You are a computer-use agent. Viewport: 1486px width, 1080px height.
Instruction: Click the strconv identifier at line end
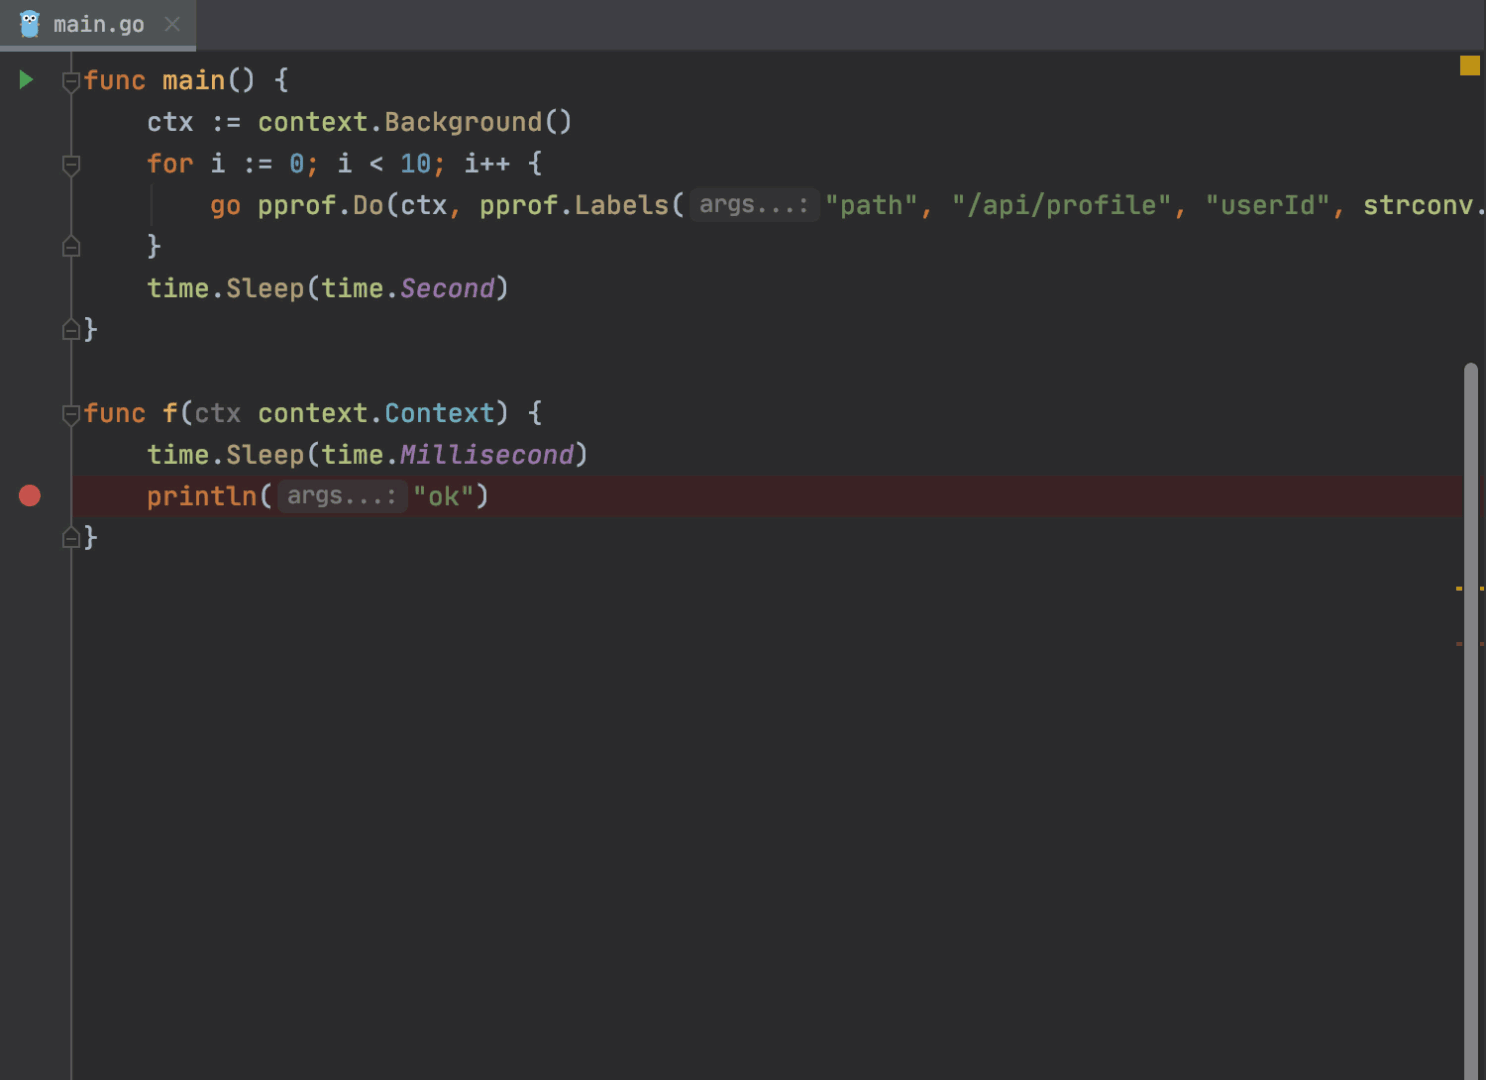[1418, 205]
